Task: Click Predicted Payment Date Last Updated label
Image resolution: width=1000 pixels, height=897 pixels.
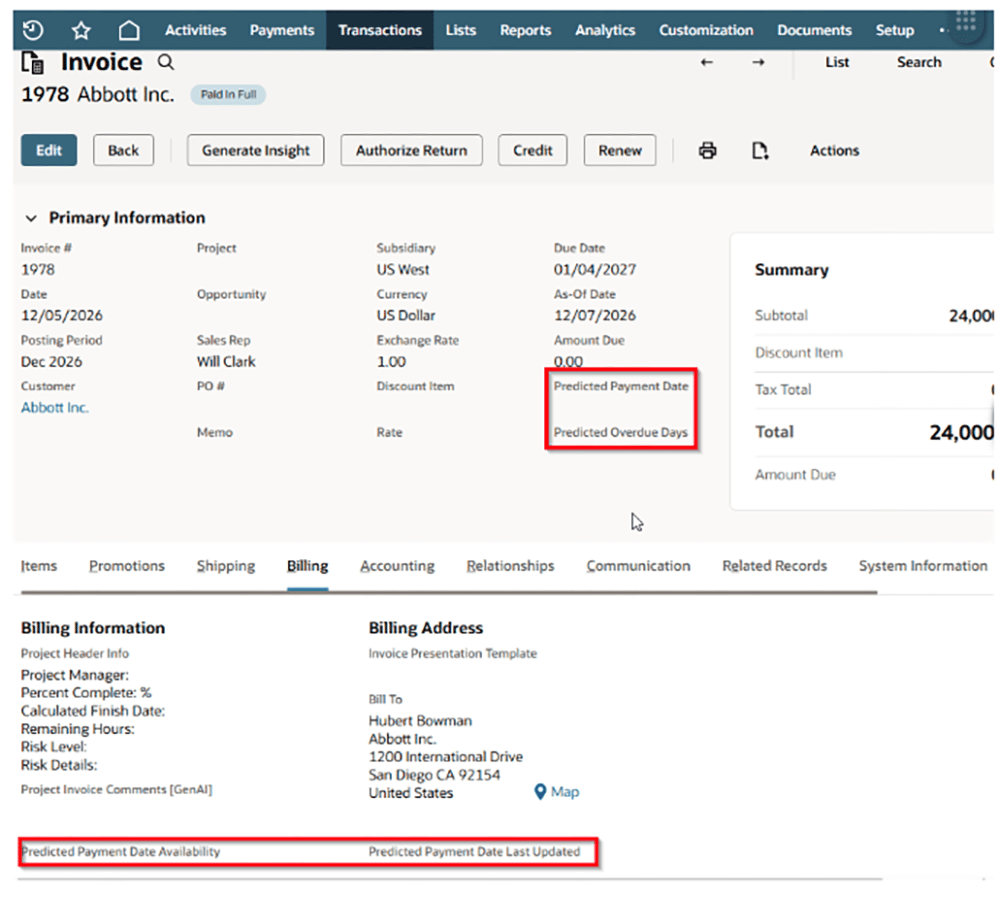Action: tap(474, 851)
